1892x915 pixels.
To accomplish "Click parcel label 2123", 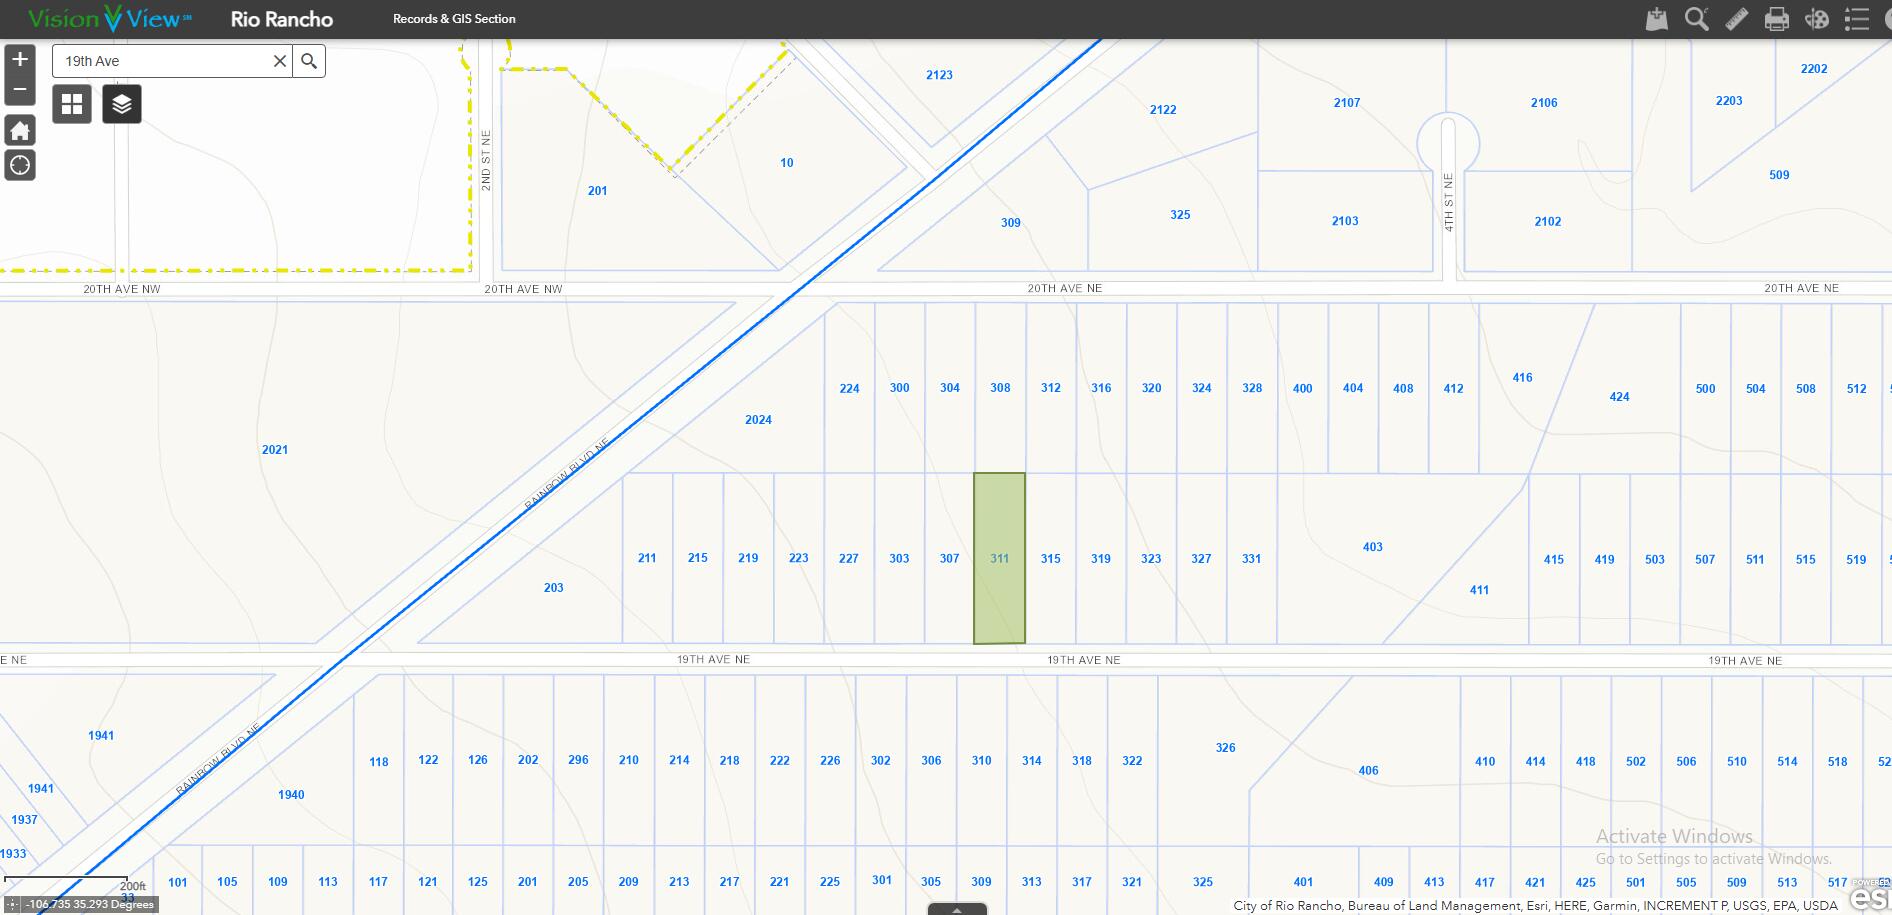I will 939,75.
